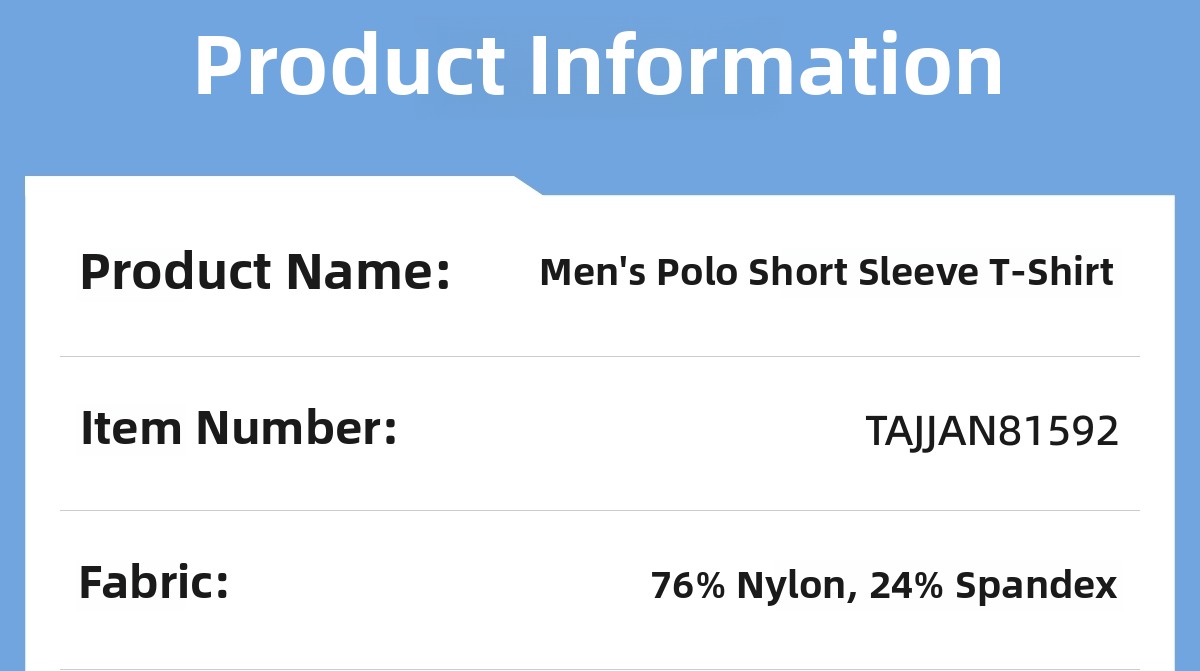Viewport: 1200px width, 671px height.
Task: Click the "Product Information" heading
Action: (598, 67)
